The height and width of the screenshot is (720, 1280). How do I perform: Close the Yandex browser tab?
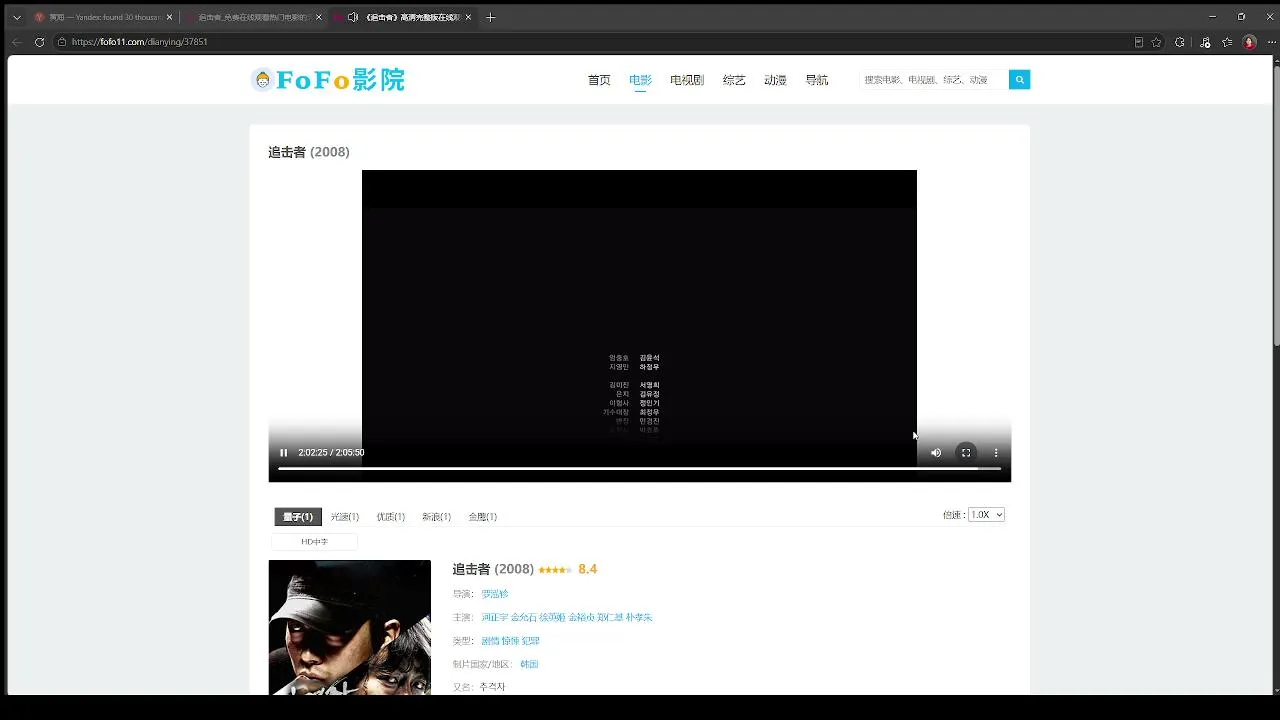169,17
